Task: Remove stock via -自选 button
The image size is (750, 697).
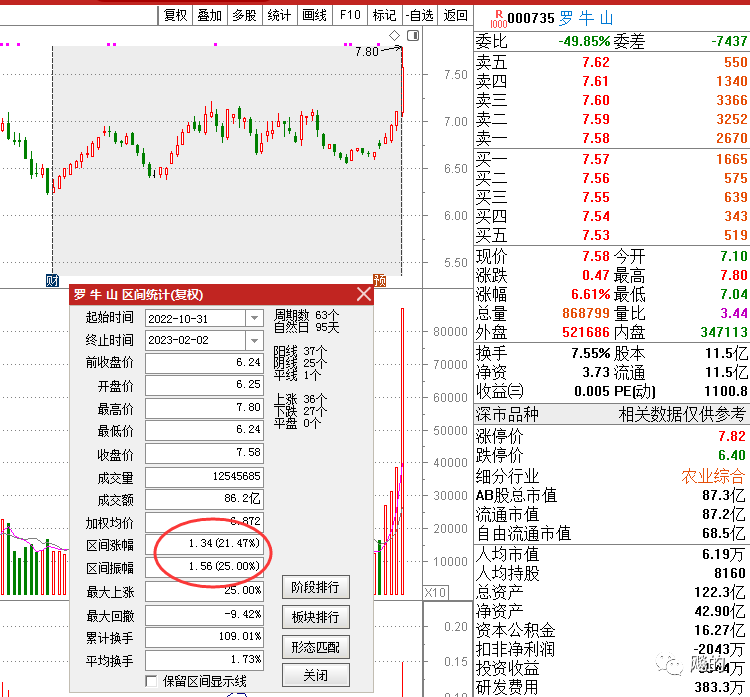Action: point(419,15)
